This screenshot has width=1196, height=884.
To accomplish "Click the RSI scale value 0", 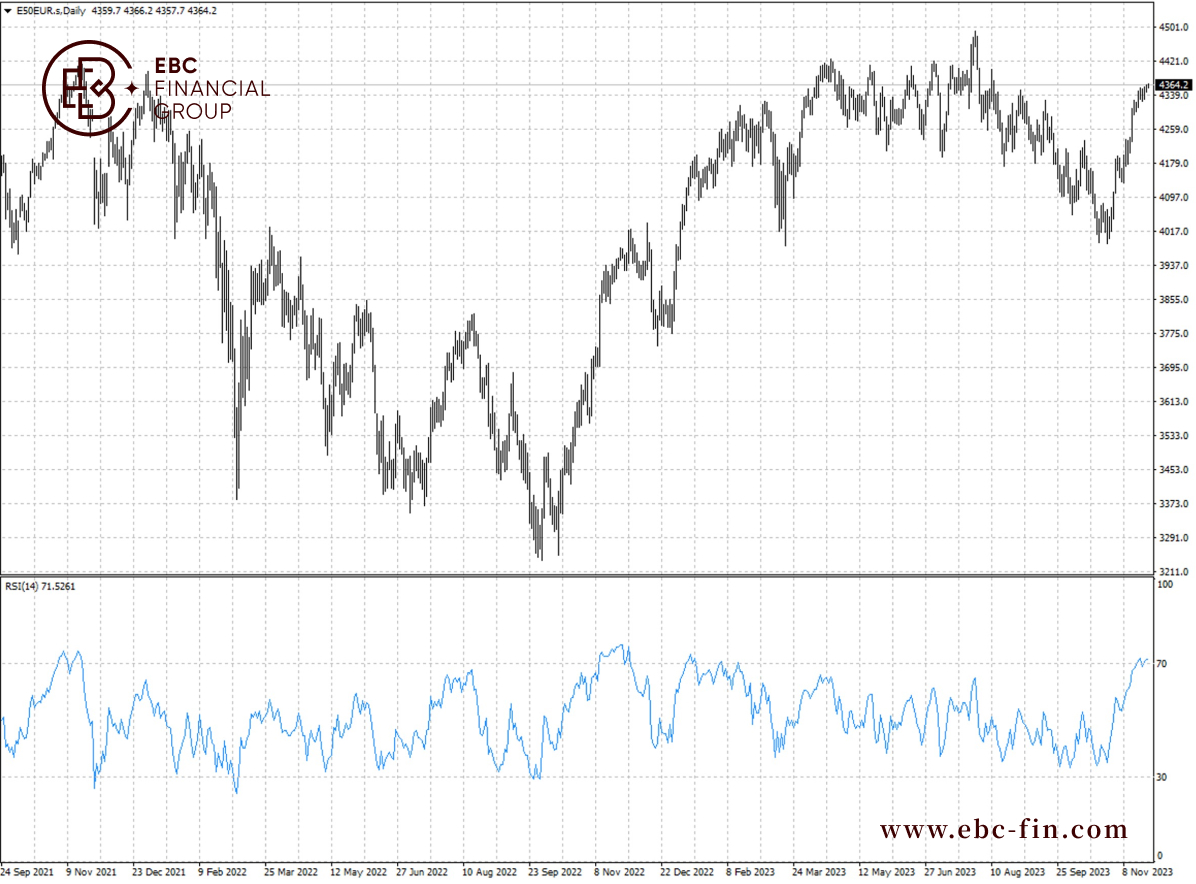I will click(x=1160, y=856).
